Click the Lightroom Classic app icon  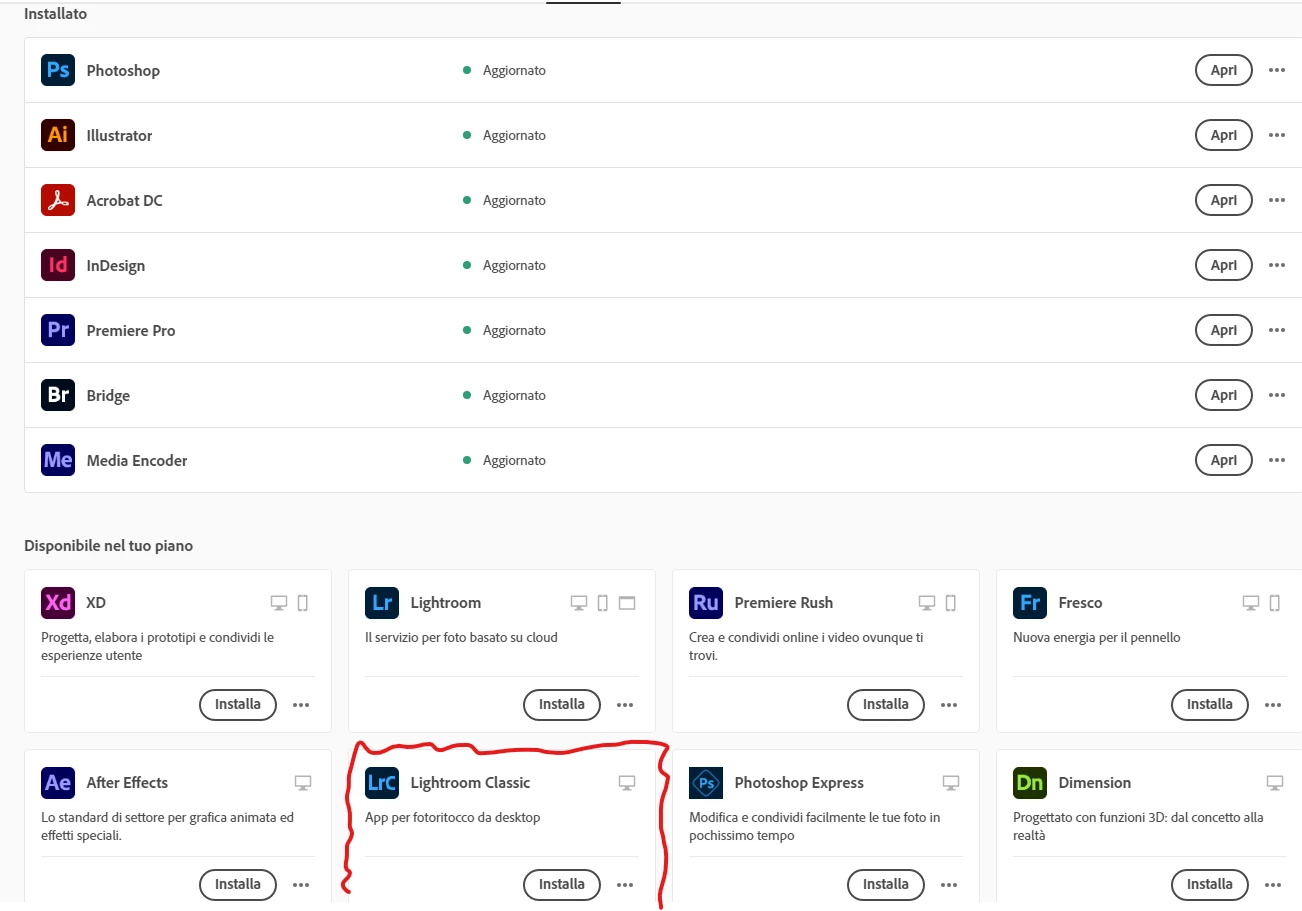382,783
